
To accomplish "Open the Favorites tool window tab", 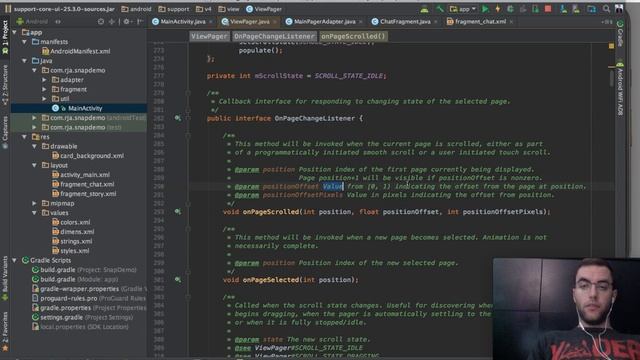I will [x=5, y=331].
